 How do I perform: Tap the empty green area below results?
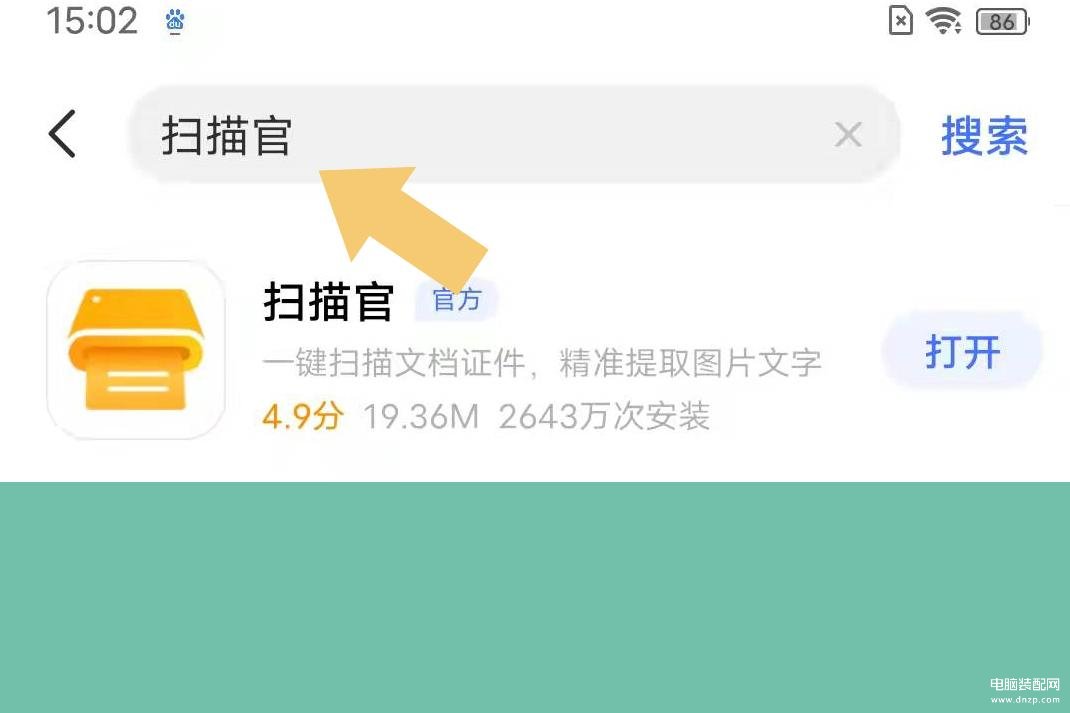coord(535,597)
